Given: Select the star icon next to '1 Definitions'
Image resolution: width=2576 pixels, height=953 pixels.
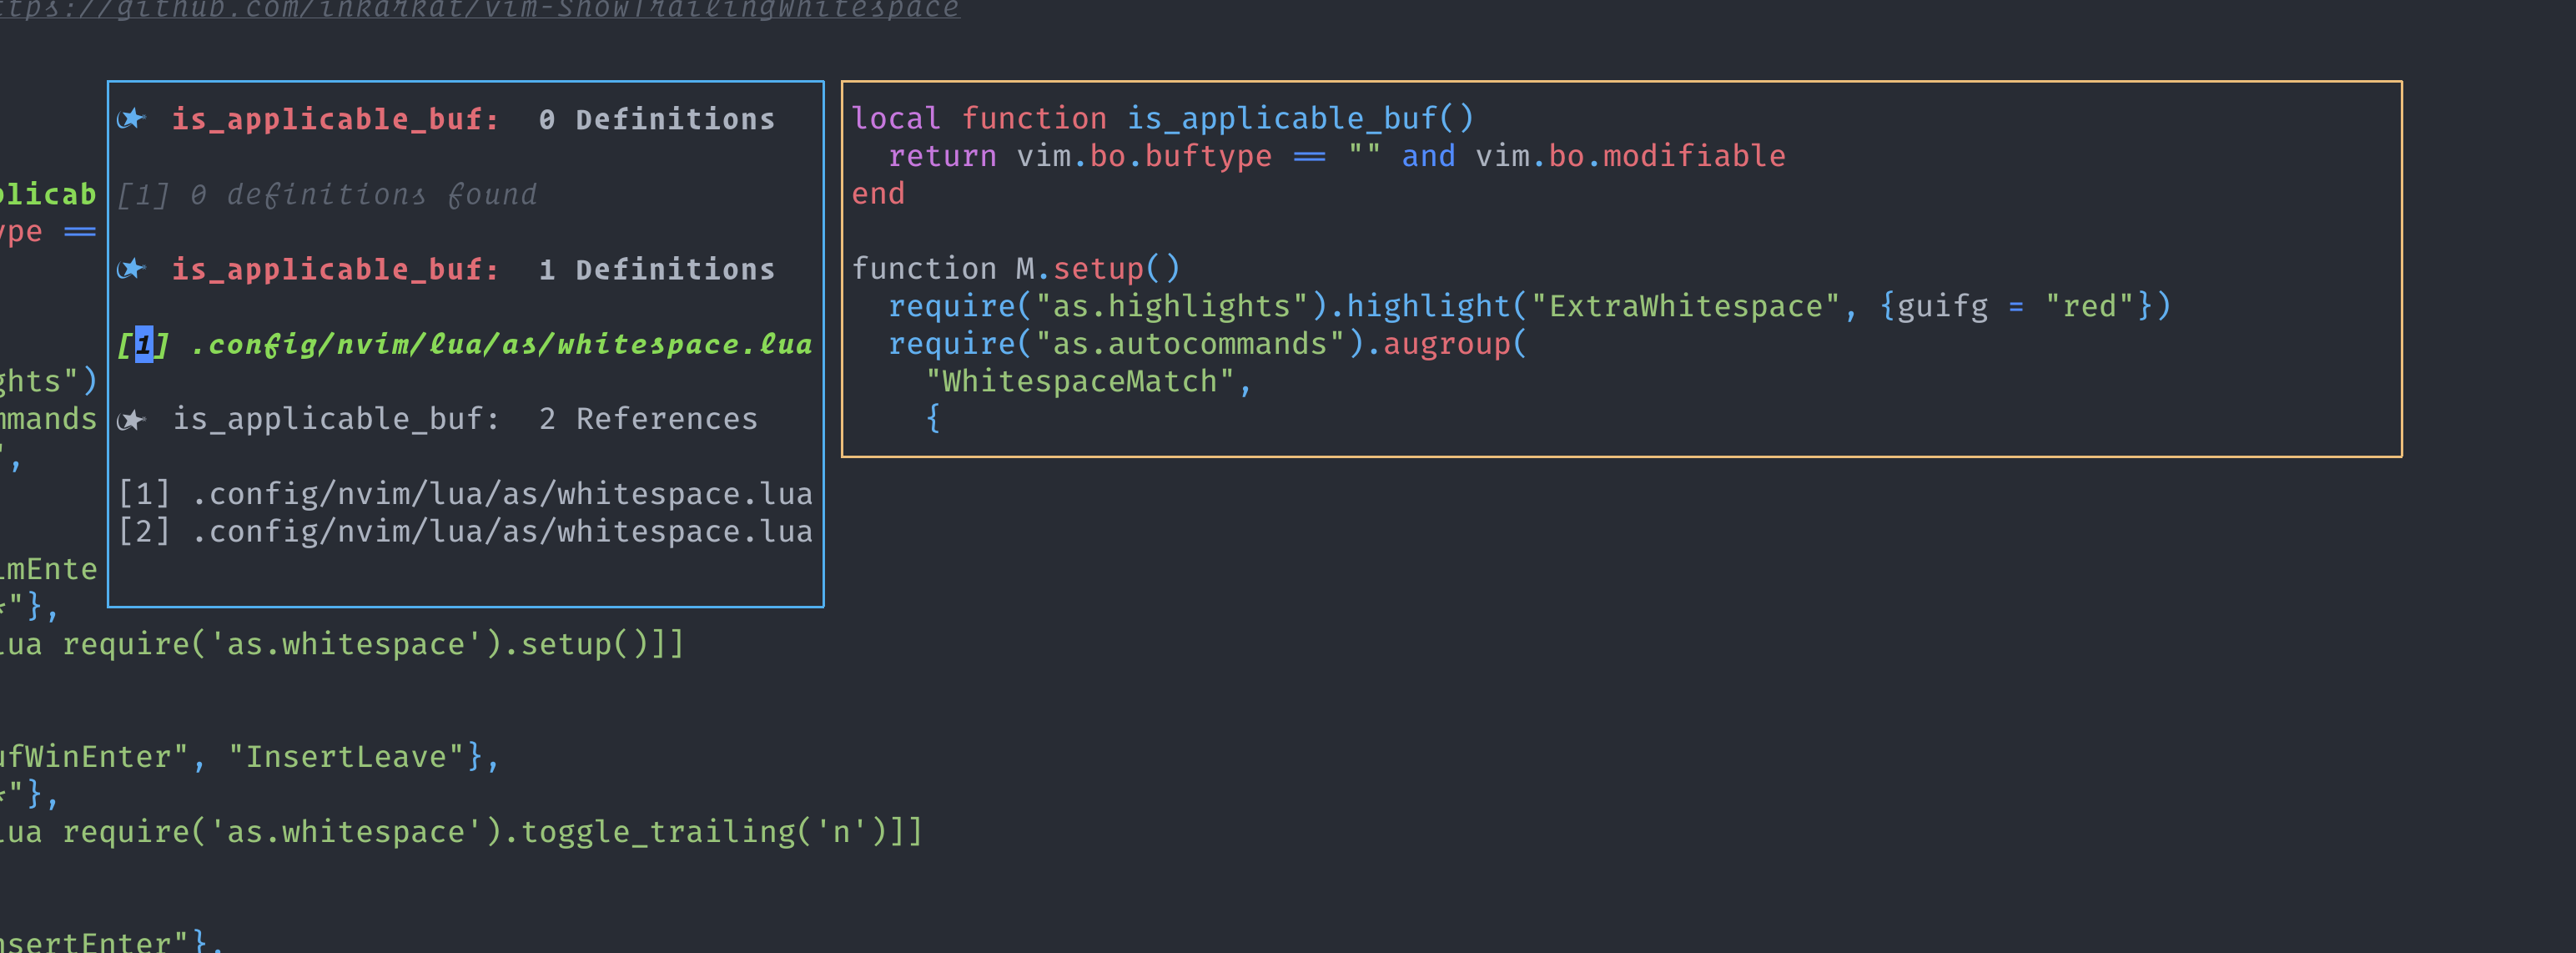Looking at the screenshot, I should tap(133, 269).
